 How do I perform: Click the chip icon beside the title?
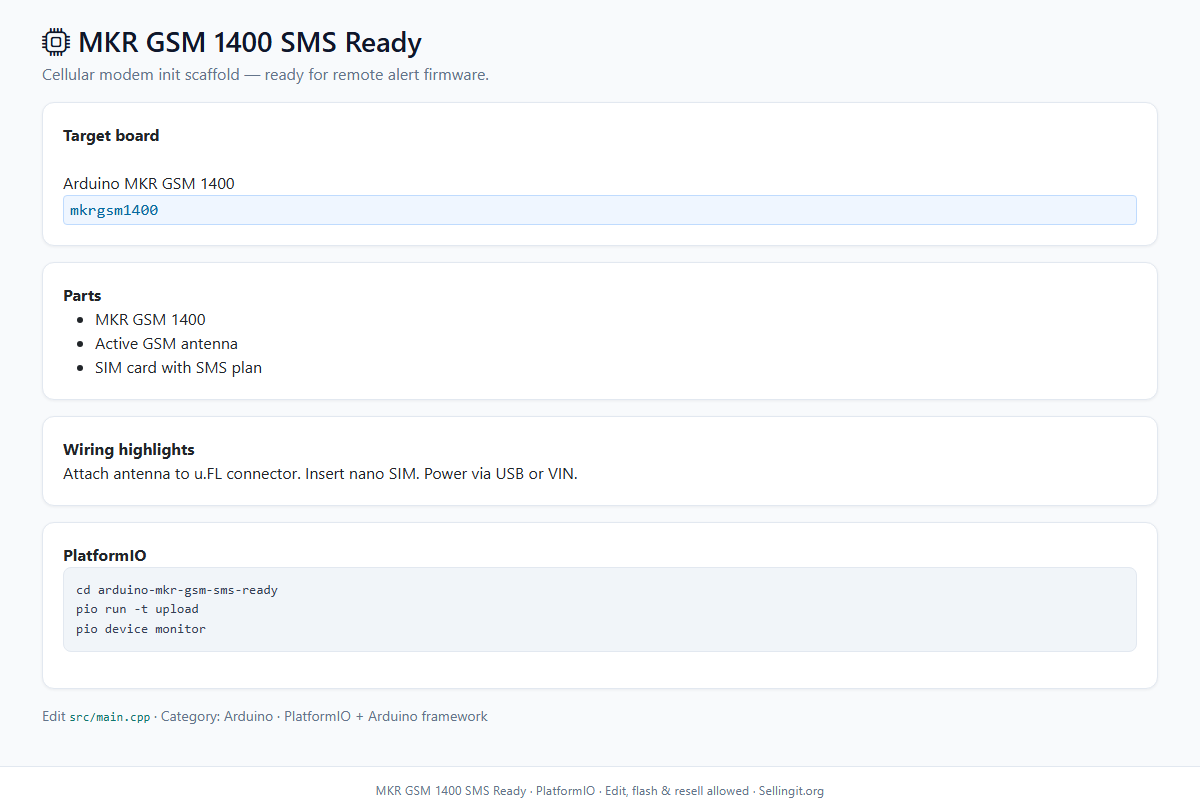pyautogui.click(x=56, y=42)
